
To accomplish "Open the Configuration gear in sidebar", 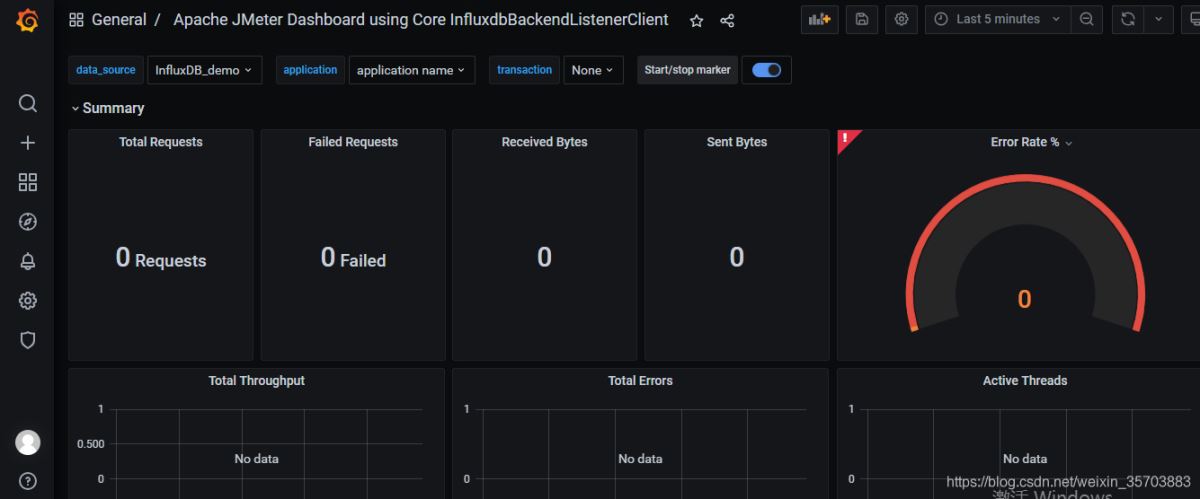I will [28, 301].
